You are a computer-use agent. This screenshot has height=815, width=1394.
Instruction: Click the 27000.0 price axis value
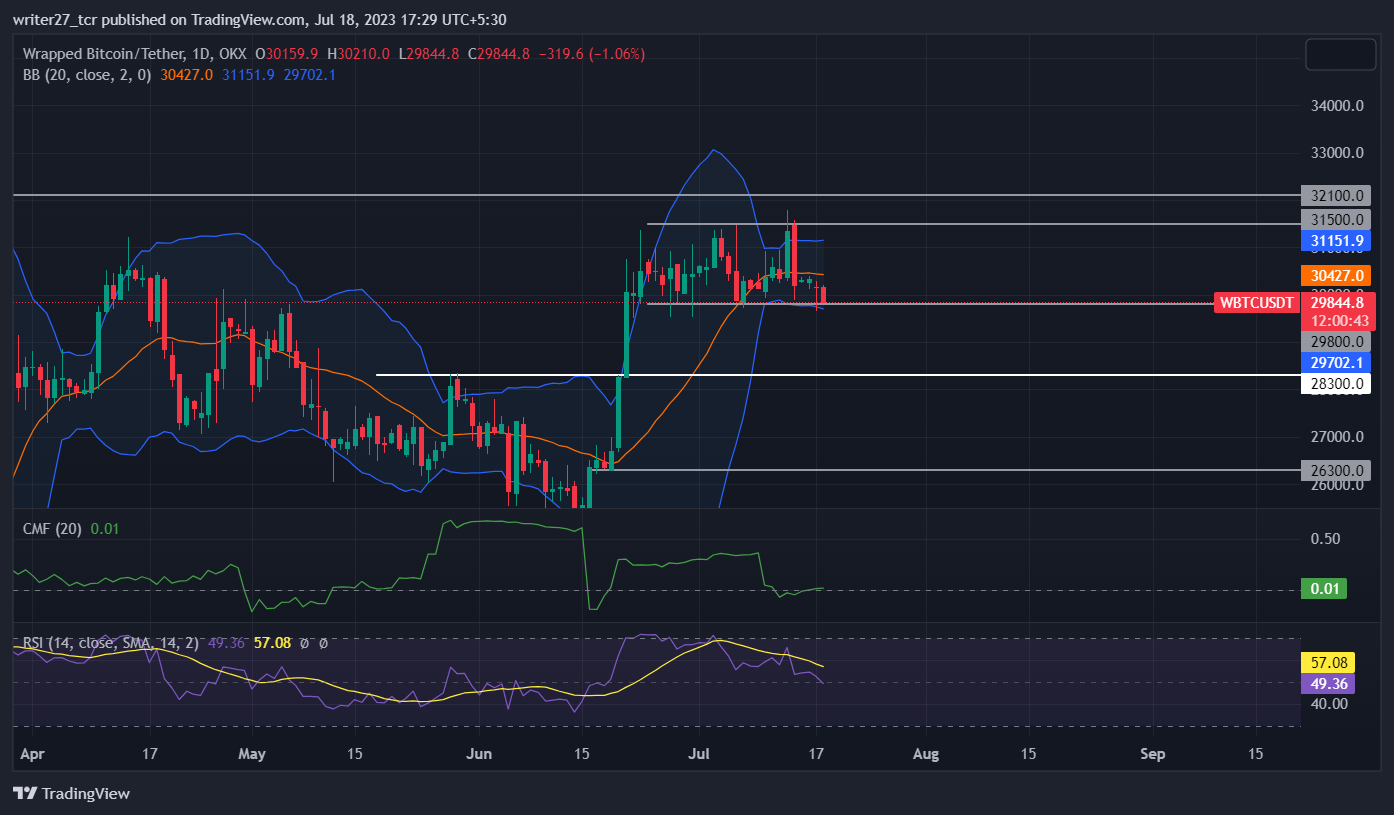coord(1338,437)
